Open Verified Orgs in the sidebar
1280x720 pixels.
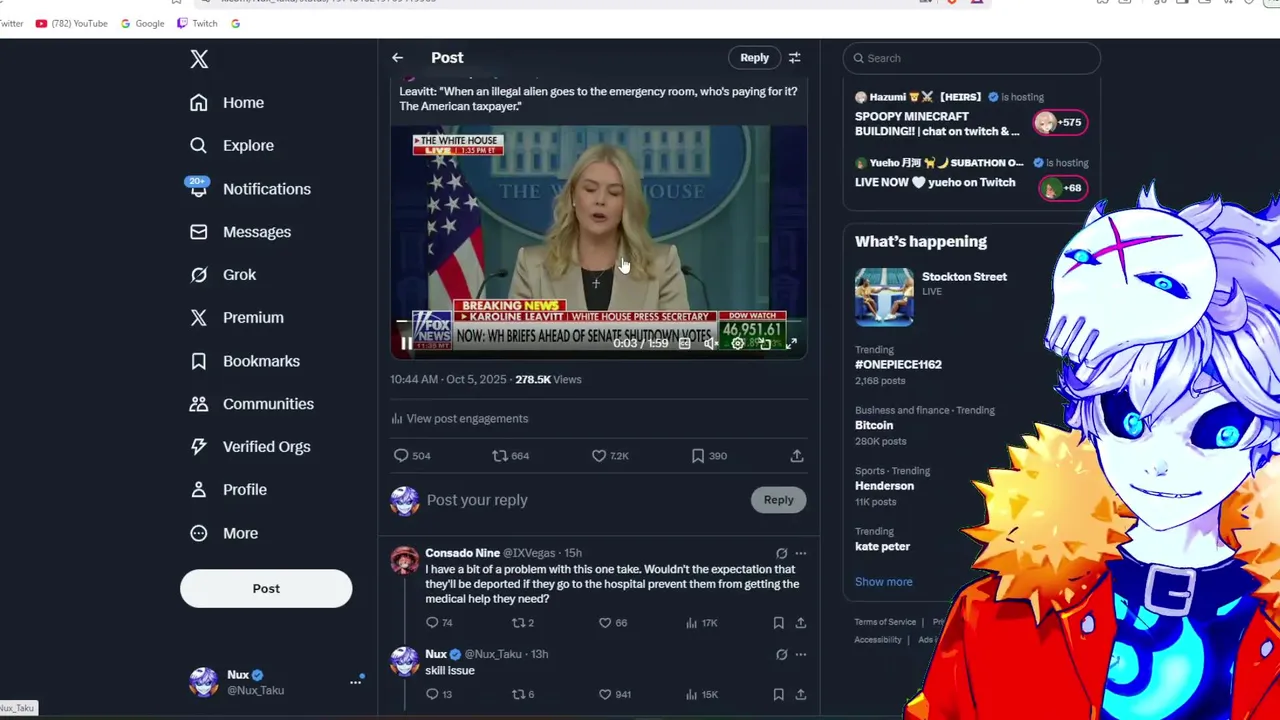(x=250, y=447)
